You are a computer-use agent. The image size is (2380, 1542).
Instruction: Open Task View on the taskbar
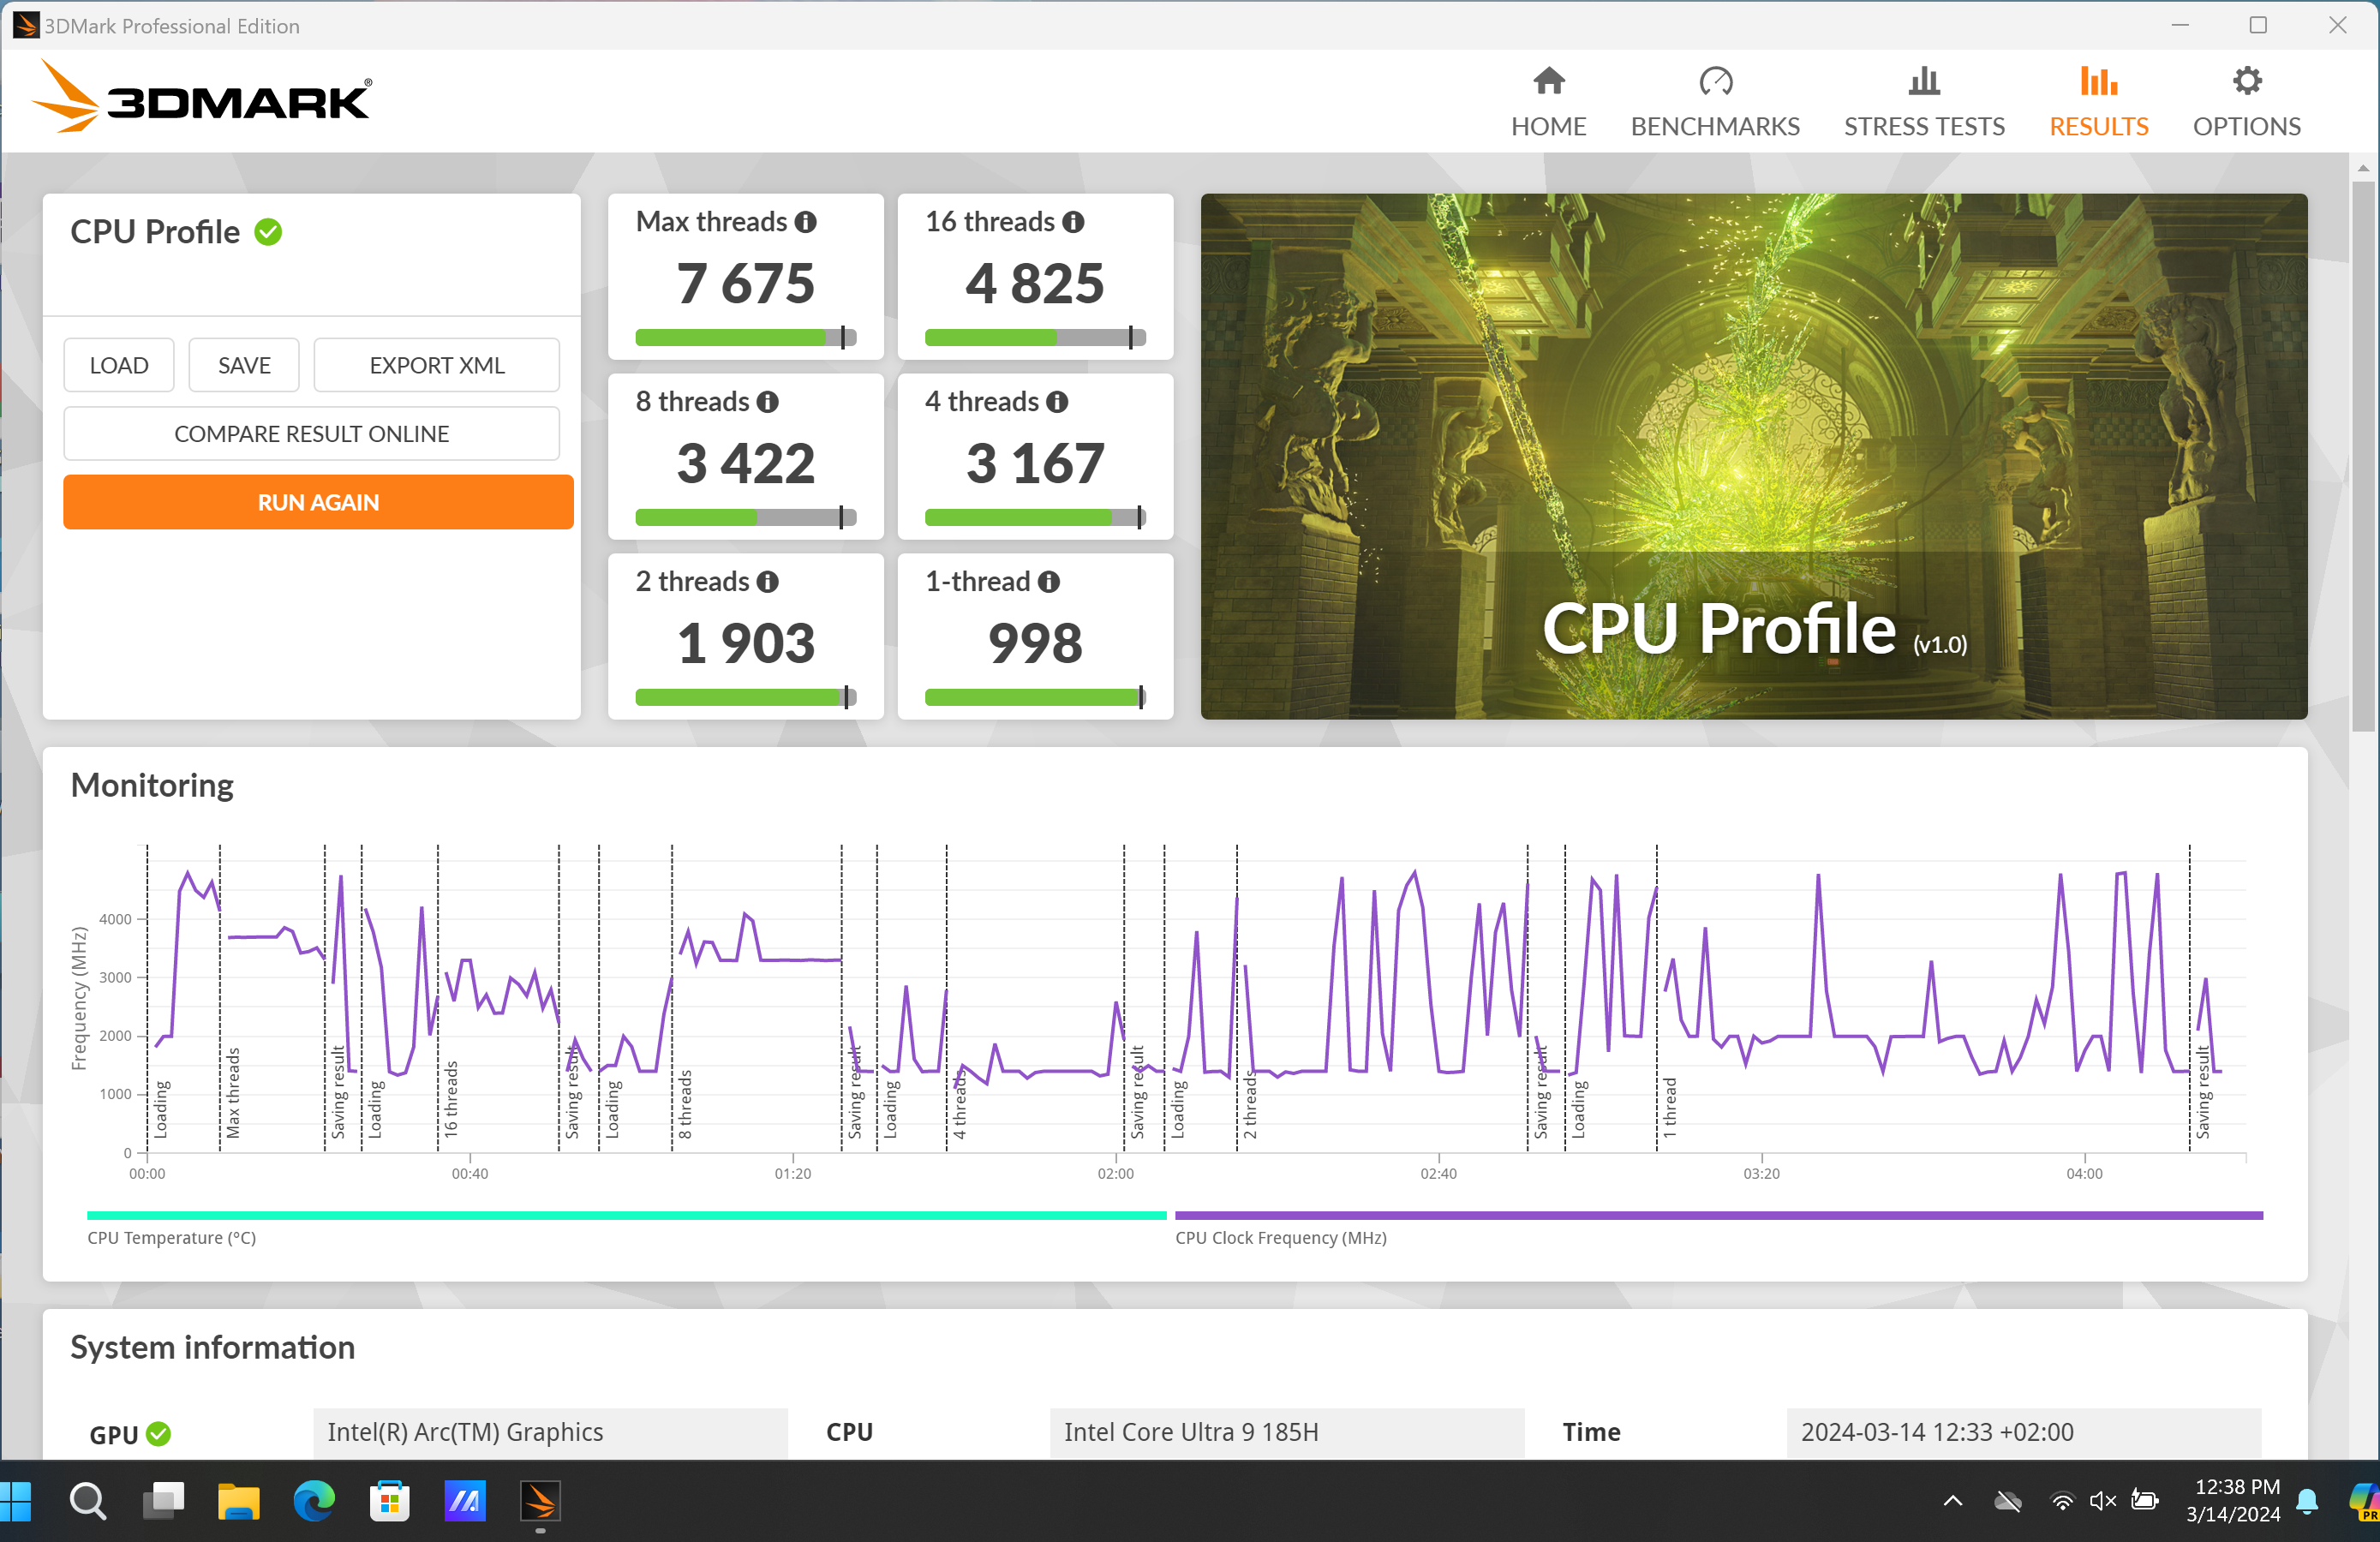tap(163, 1501)
